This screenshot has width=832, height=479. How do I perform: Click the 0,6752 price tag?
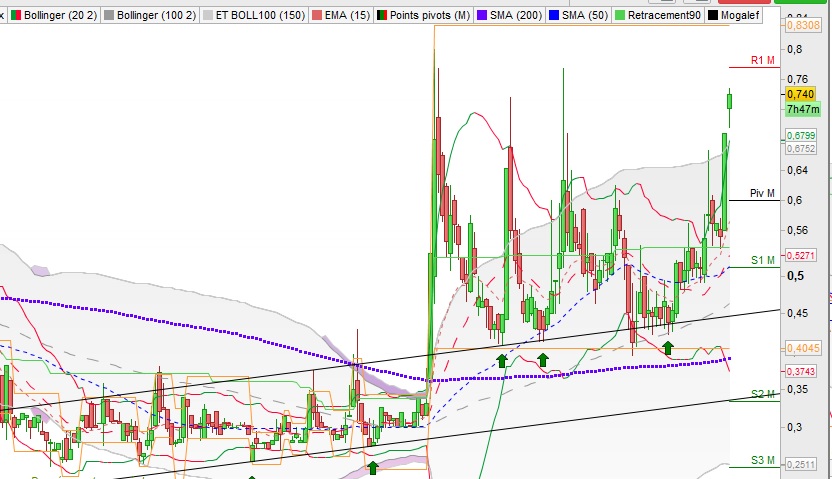click(x=801, y=149)
